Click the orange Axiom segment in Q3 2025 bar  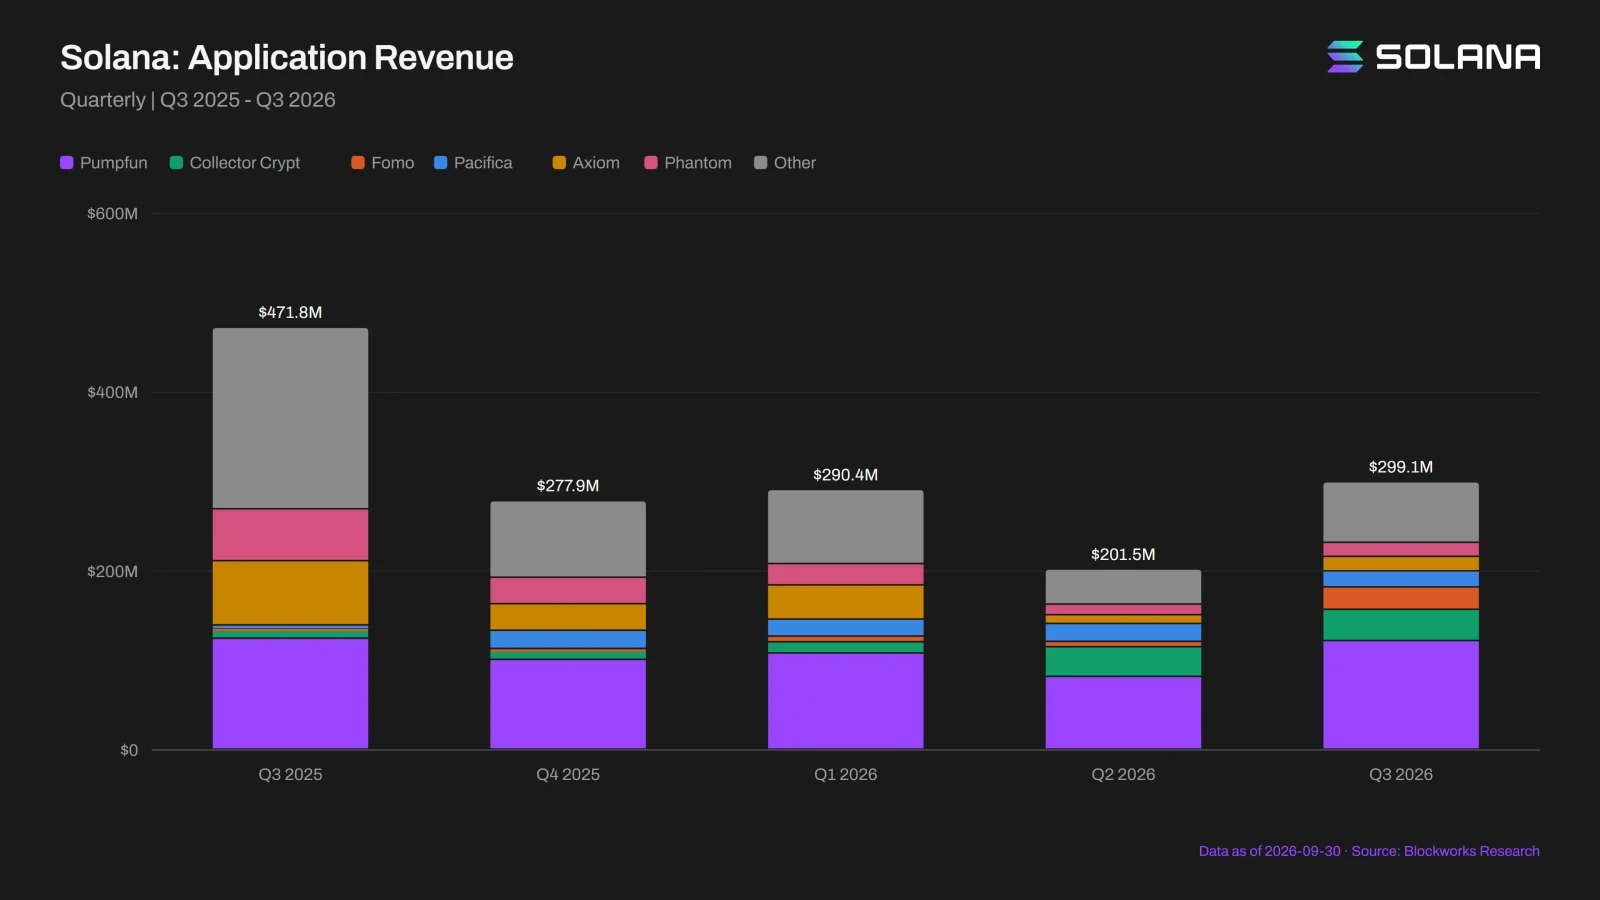tap(290, 593)
